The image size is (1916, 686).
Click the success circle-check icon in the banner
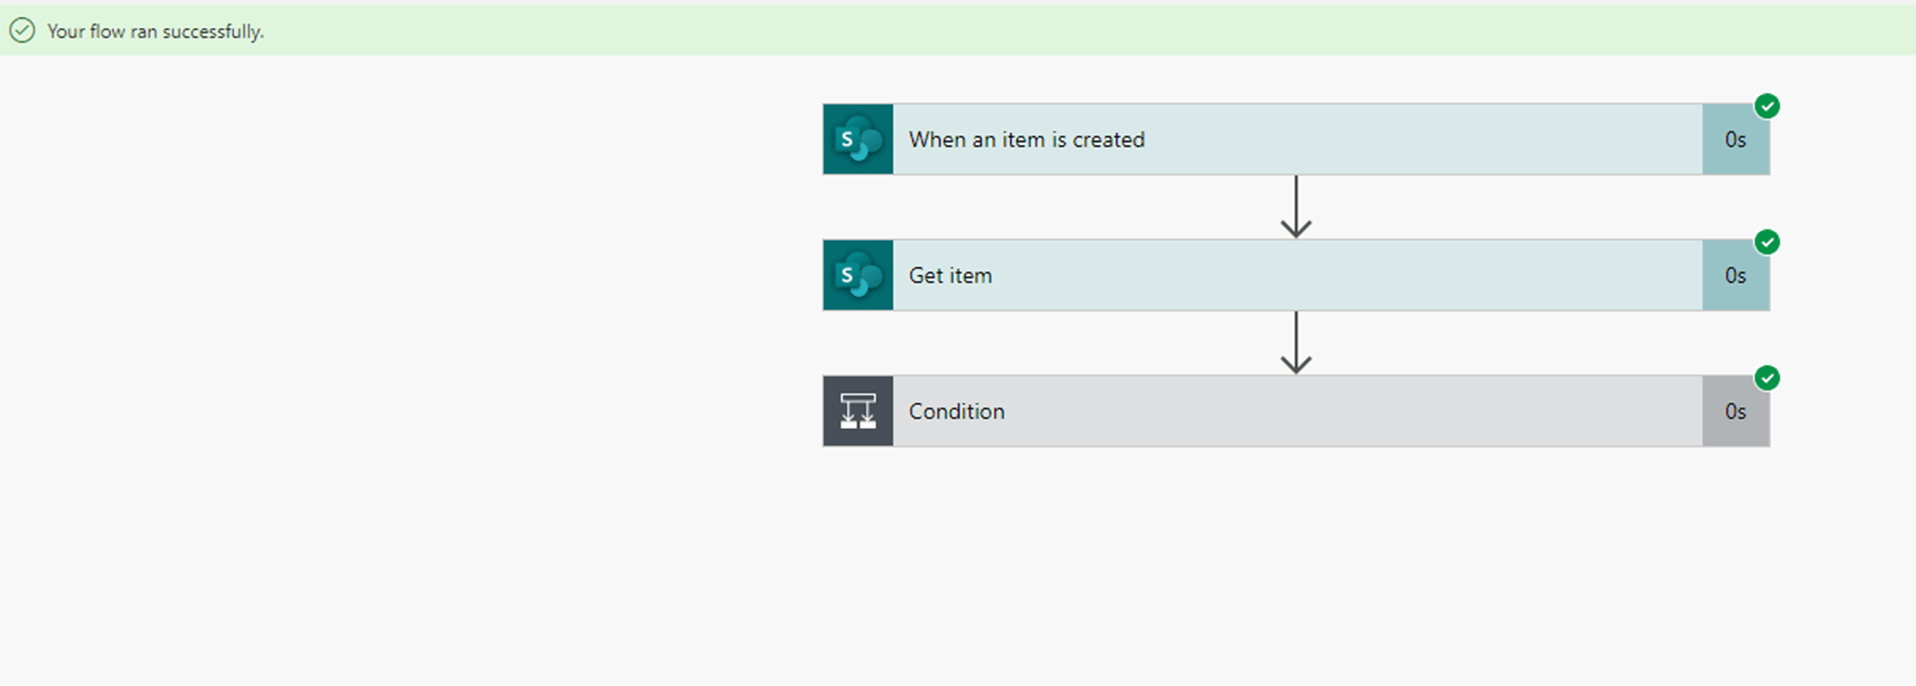point(22,31)
